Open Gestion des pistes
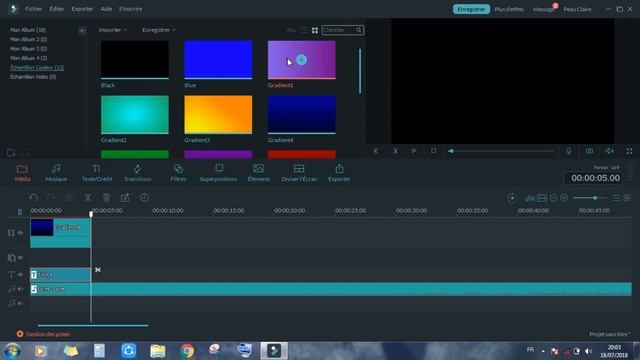 click(x=44, y=334)
